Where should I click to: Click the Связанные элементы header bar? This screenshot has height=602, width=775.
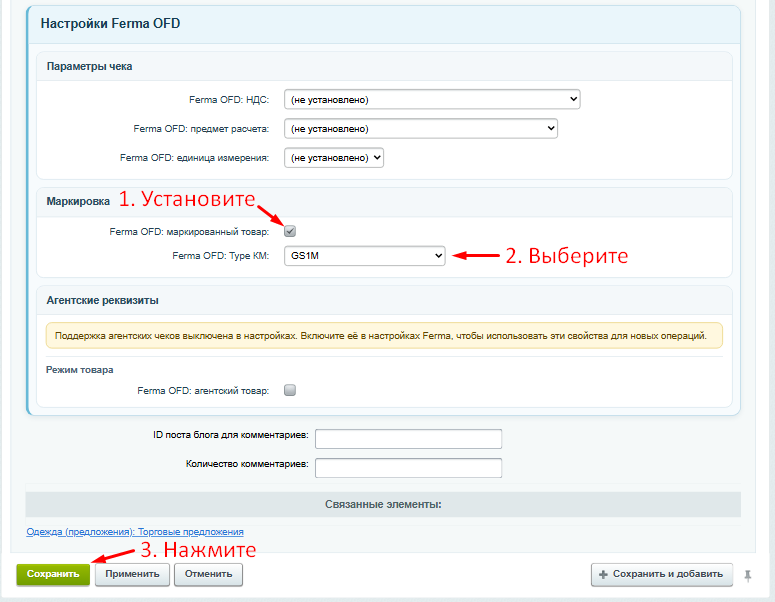(x=383, y=504)
